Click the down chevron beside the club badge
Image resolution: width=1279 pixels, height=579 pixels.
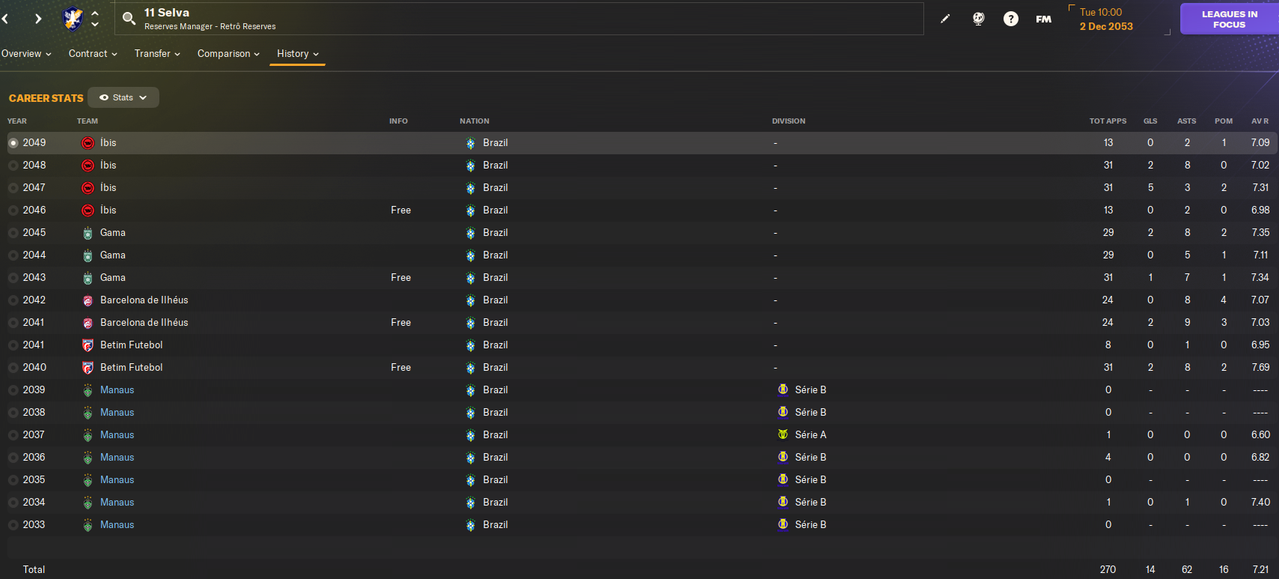click(x=94, y=24)
